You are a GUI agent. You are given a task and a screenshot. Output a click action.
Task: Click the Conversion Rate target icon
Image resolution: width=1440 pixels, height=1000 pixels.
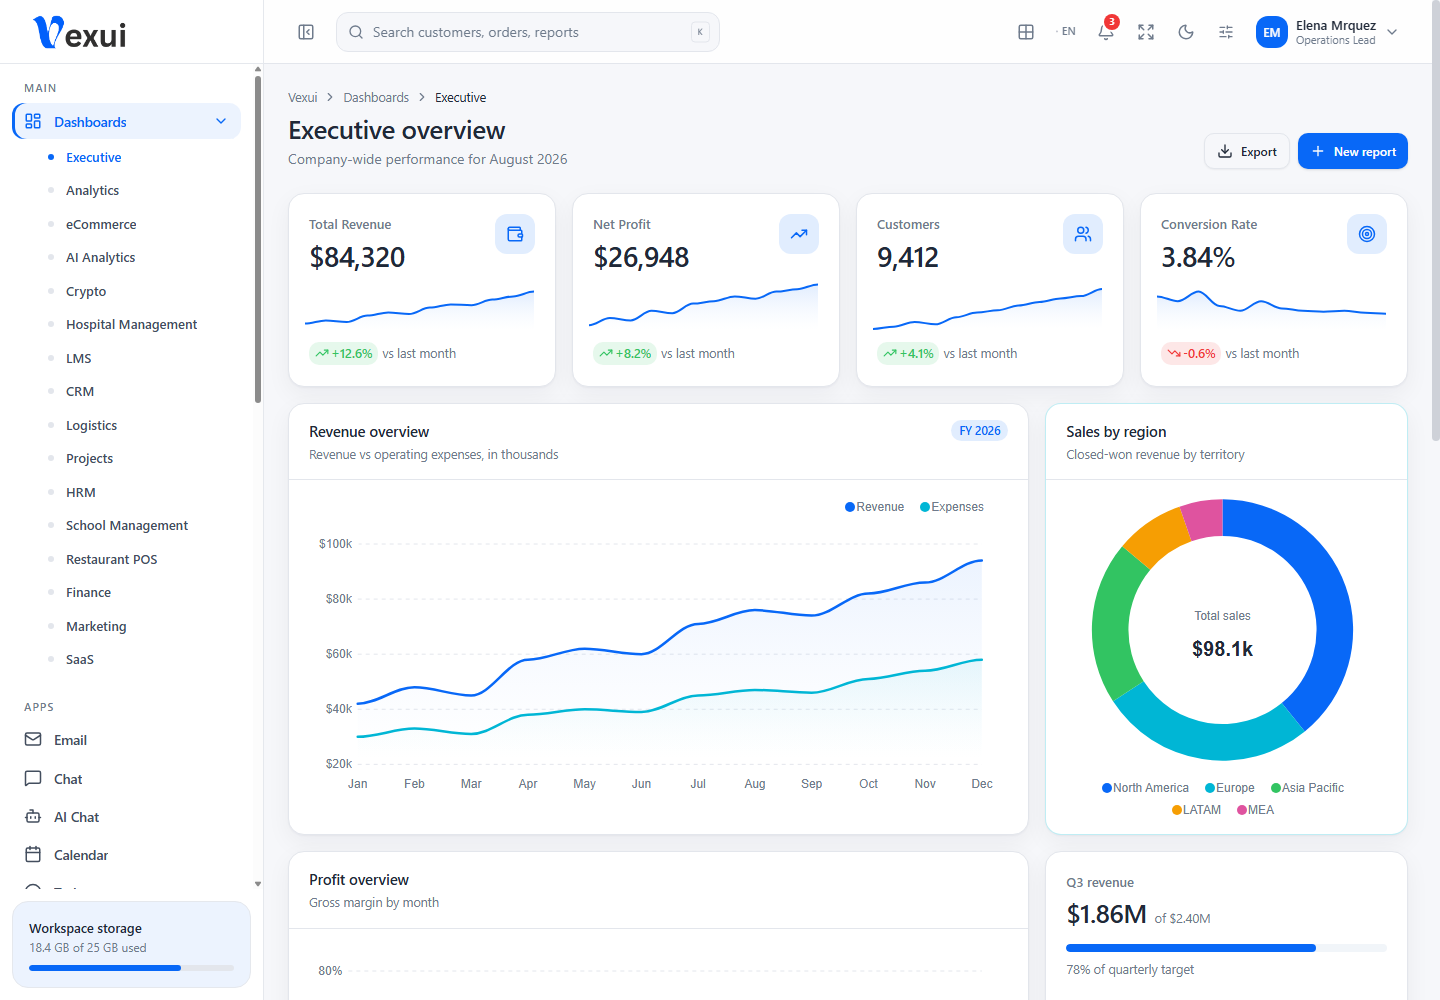1367,234
